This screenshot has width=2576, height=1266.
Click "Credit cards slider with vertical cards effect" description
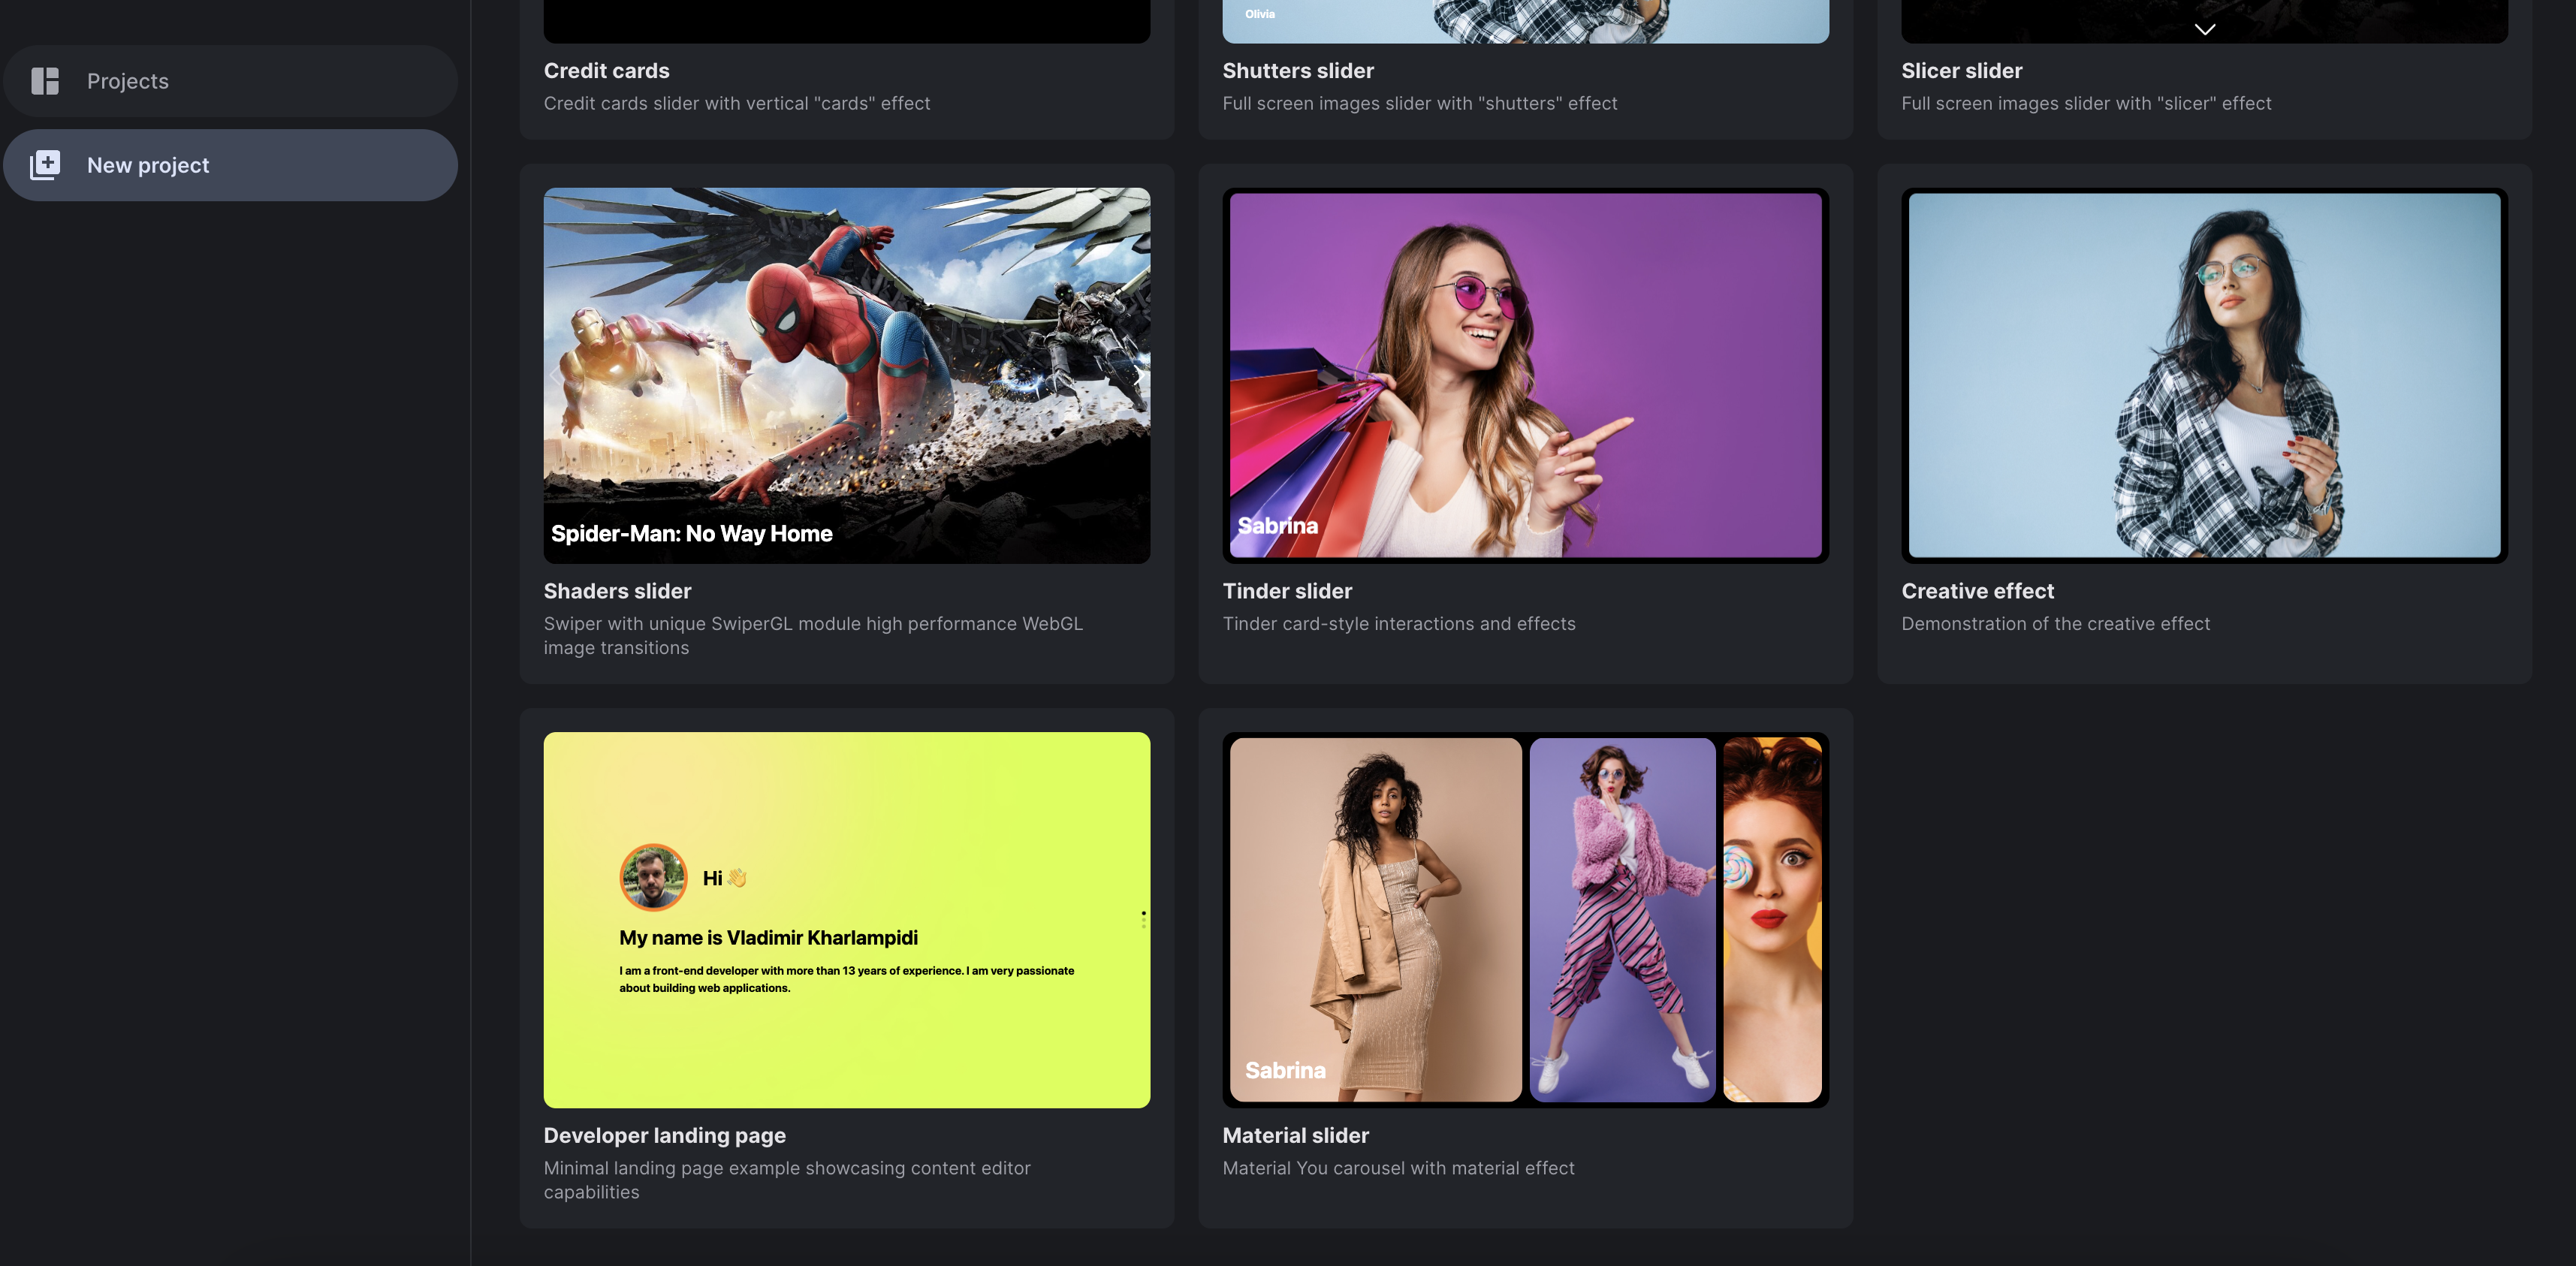(x=736, y=103)
